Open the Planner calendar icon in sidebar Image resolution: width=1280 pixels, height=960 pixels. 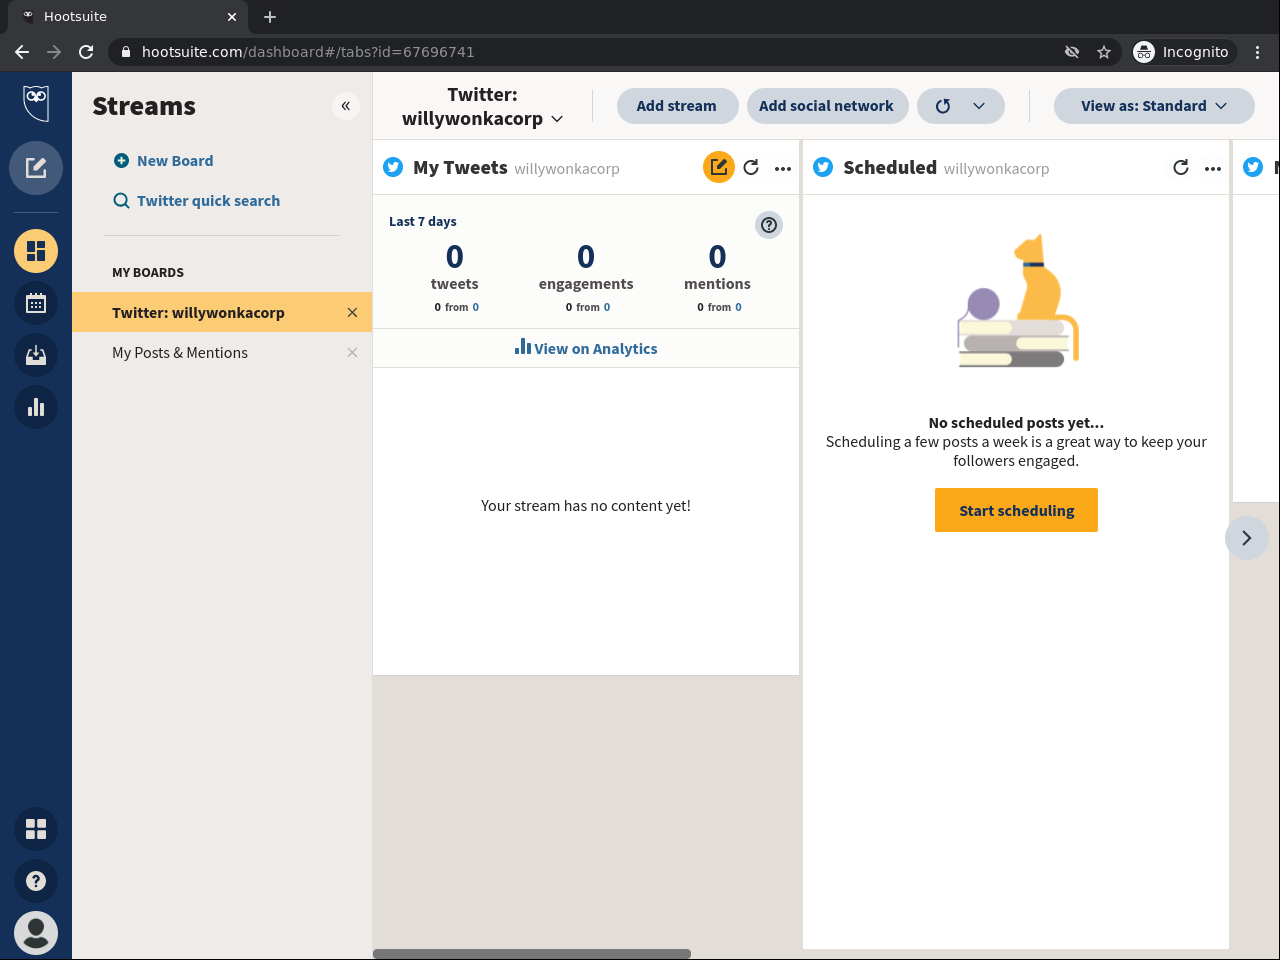pos(36,303)
